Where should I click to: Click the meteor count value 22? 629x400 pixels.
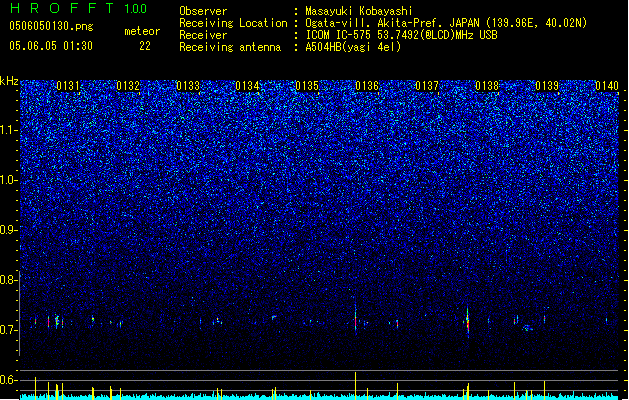click(145, 46)
